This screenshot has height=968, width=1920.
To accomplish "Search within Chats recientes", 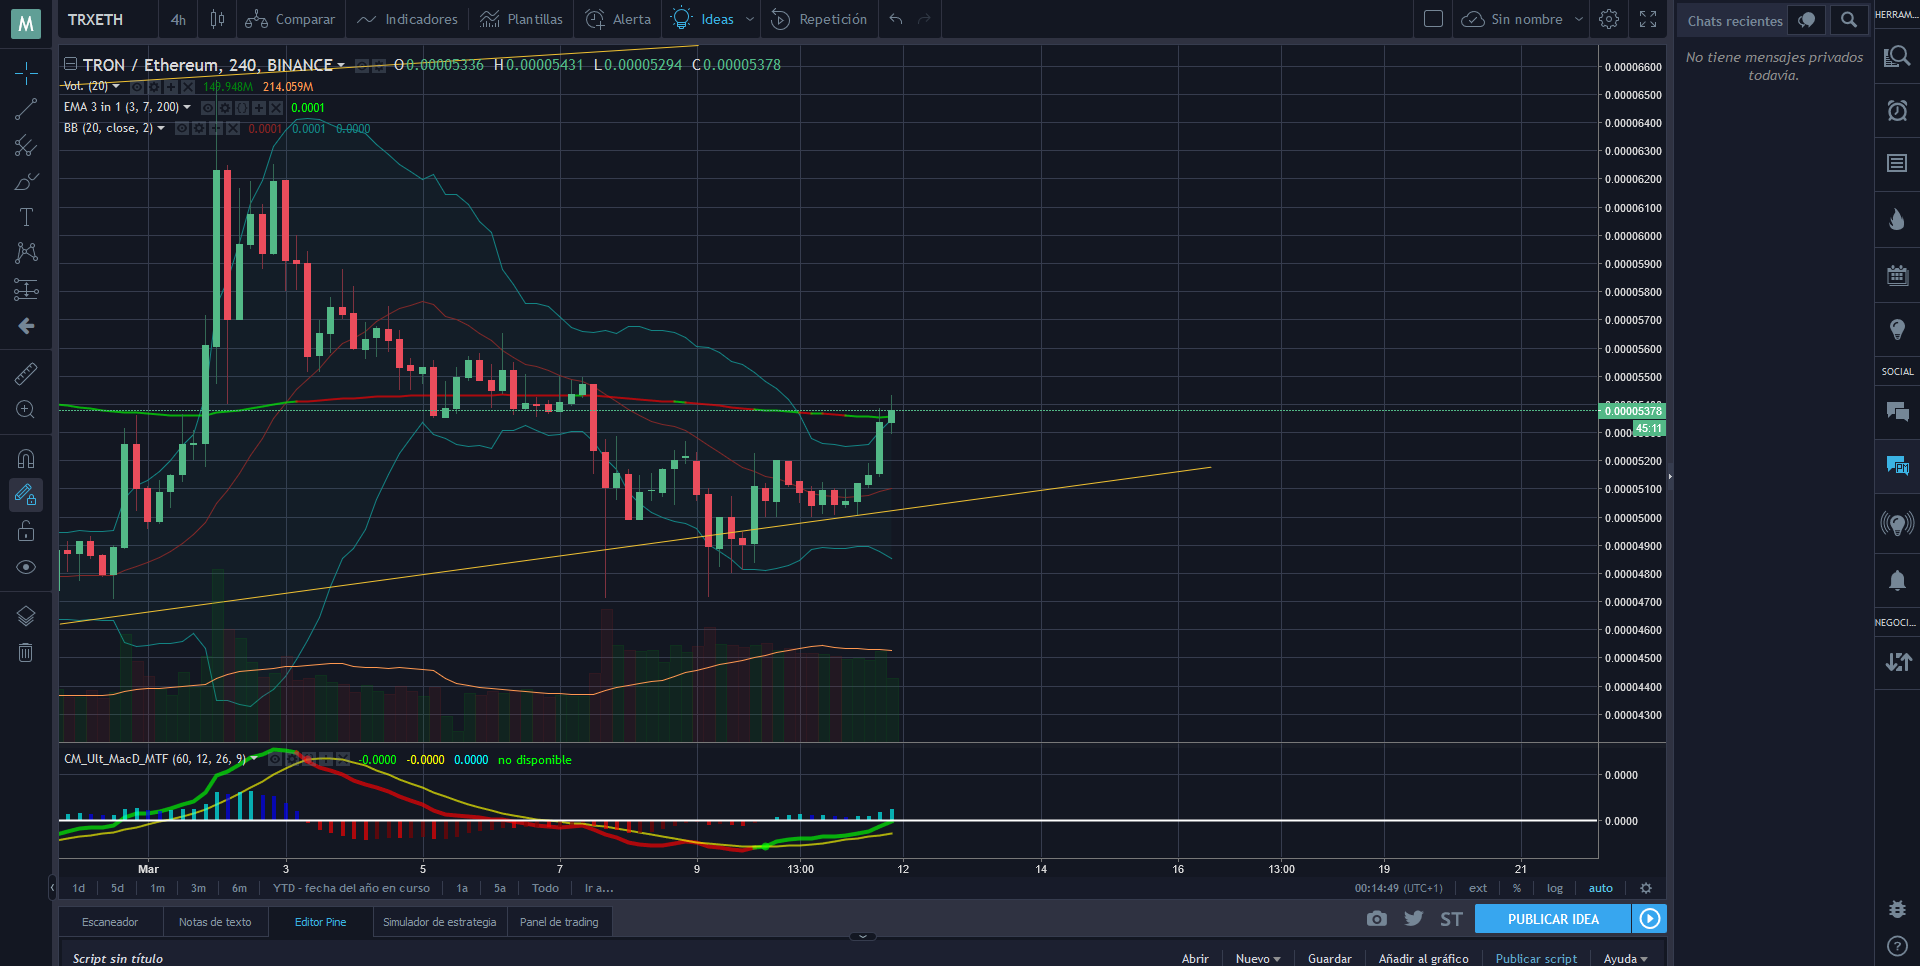I will click(x=1849, y=20).
